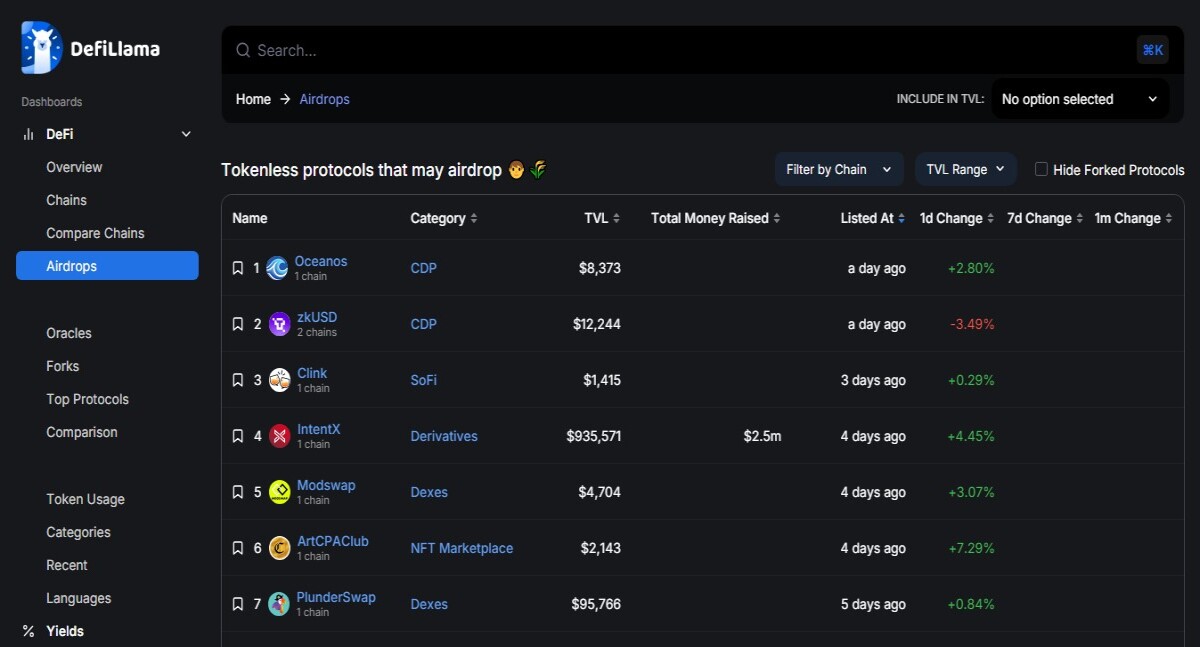Click the DefiLlama logo icon

[x=42, y=48]
